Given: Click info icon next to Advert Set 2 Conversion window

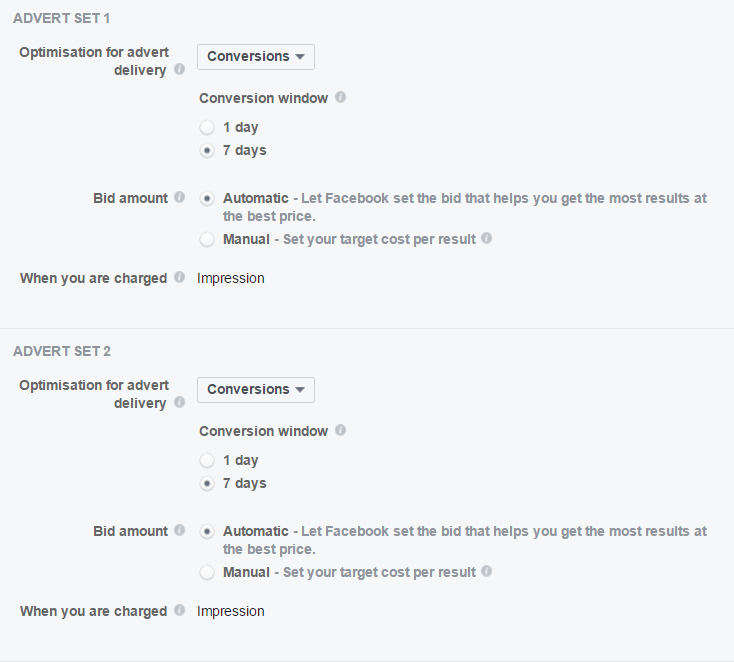Looking at the screenshot, I should (x=341, y=430).
